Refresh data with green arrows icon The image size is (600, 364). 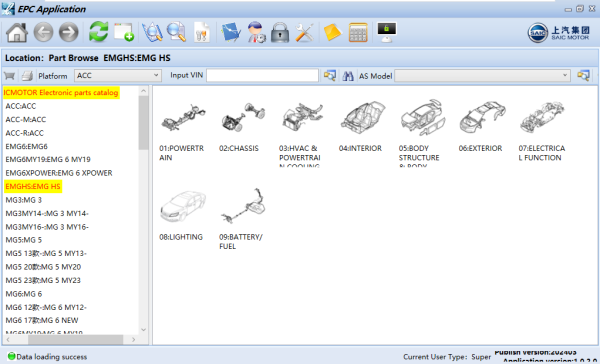click(x=98, y=32)
